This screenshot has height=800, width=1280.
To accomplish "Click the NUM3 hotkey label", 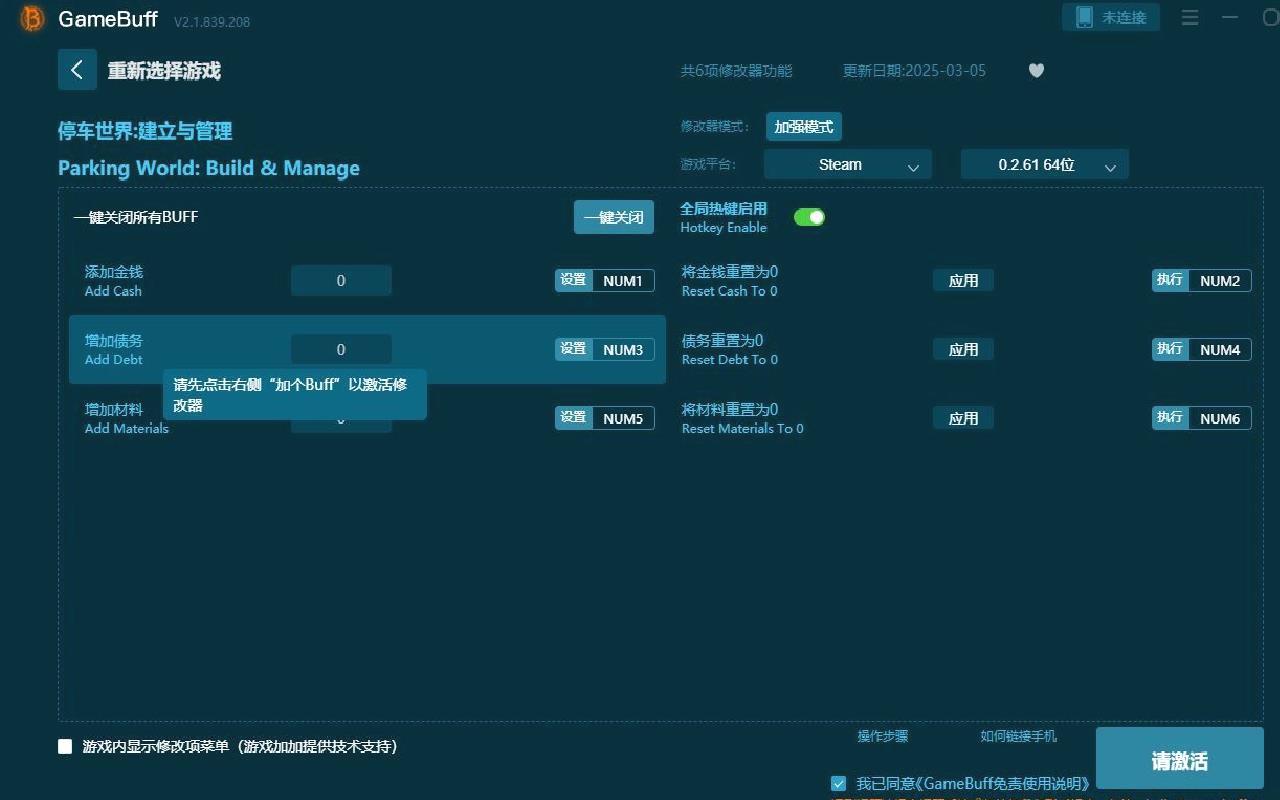I will point(623,350).
